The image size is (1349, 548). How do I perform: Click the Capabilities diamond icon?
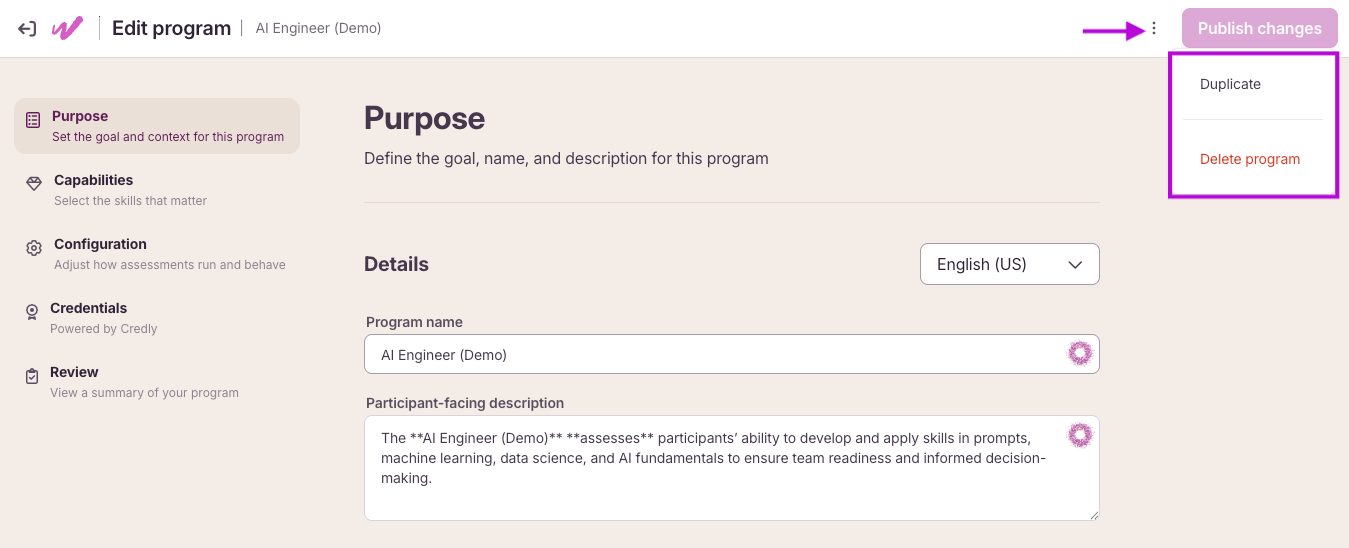tap(34, 184)
